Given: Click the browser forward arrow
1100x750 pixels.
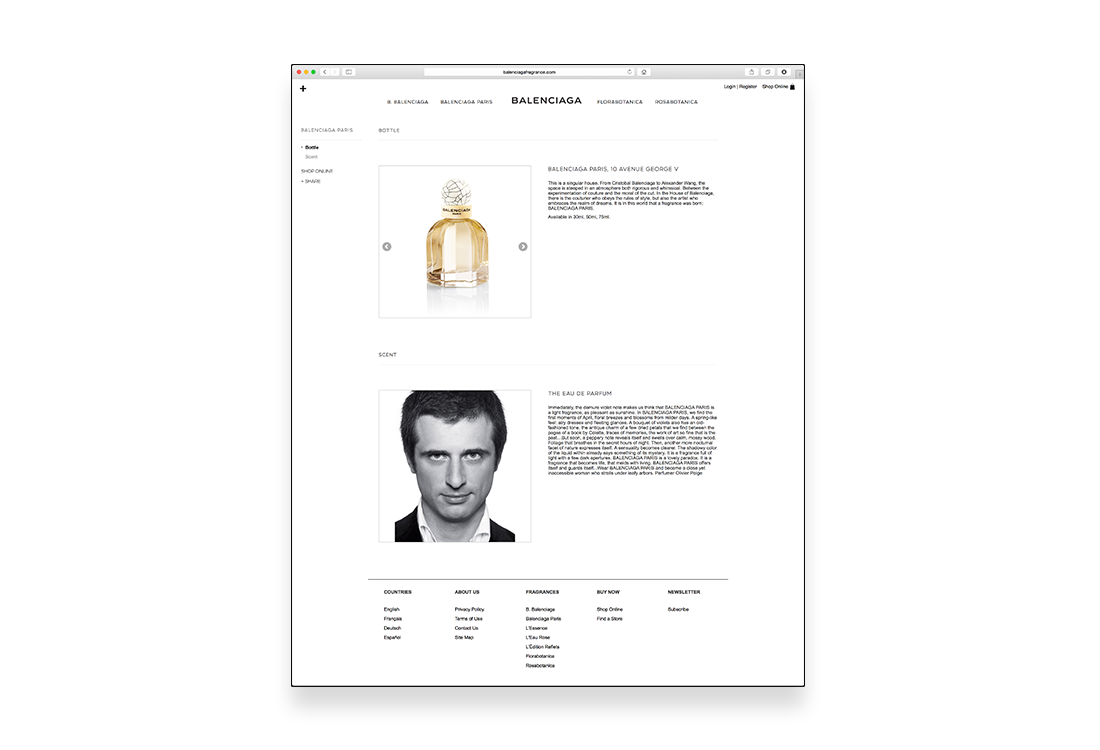Looking at the screenshot, I should pyautogui.click(x=335, y=72).
